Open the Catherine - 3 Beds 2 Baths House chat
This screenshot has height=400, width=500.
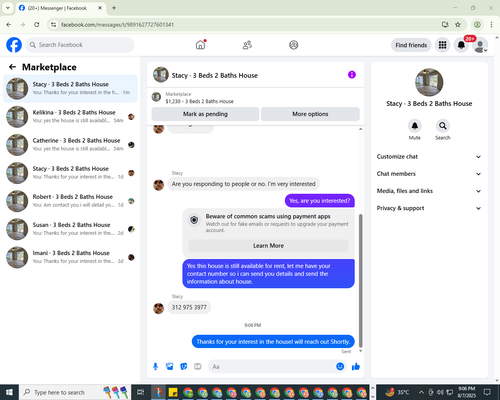(70, 145)
